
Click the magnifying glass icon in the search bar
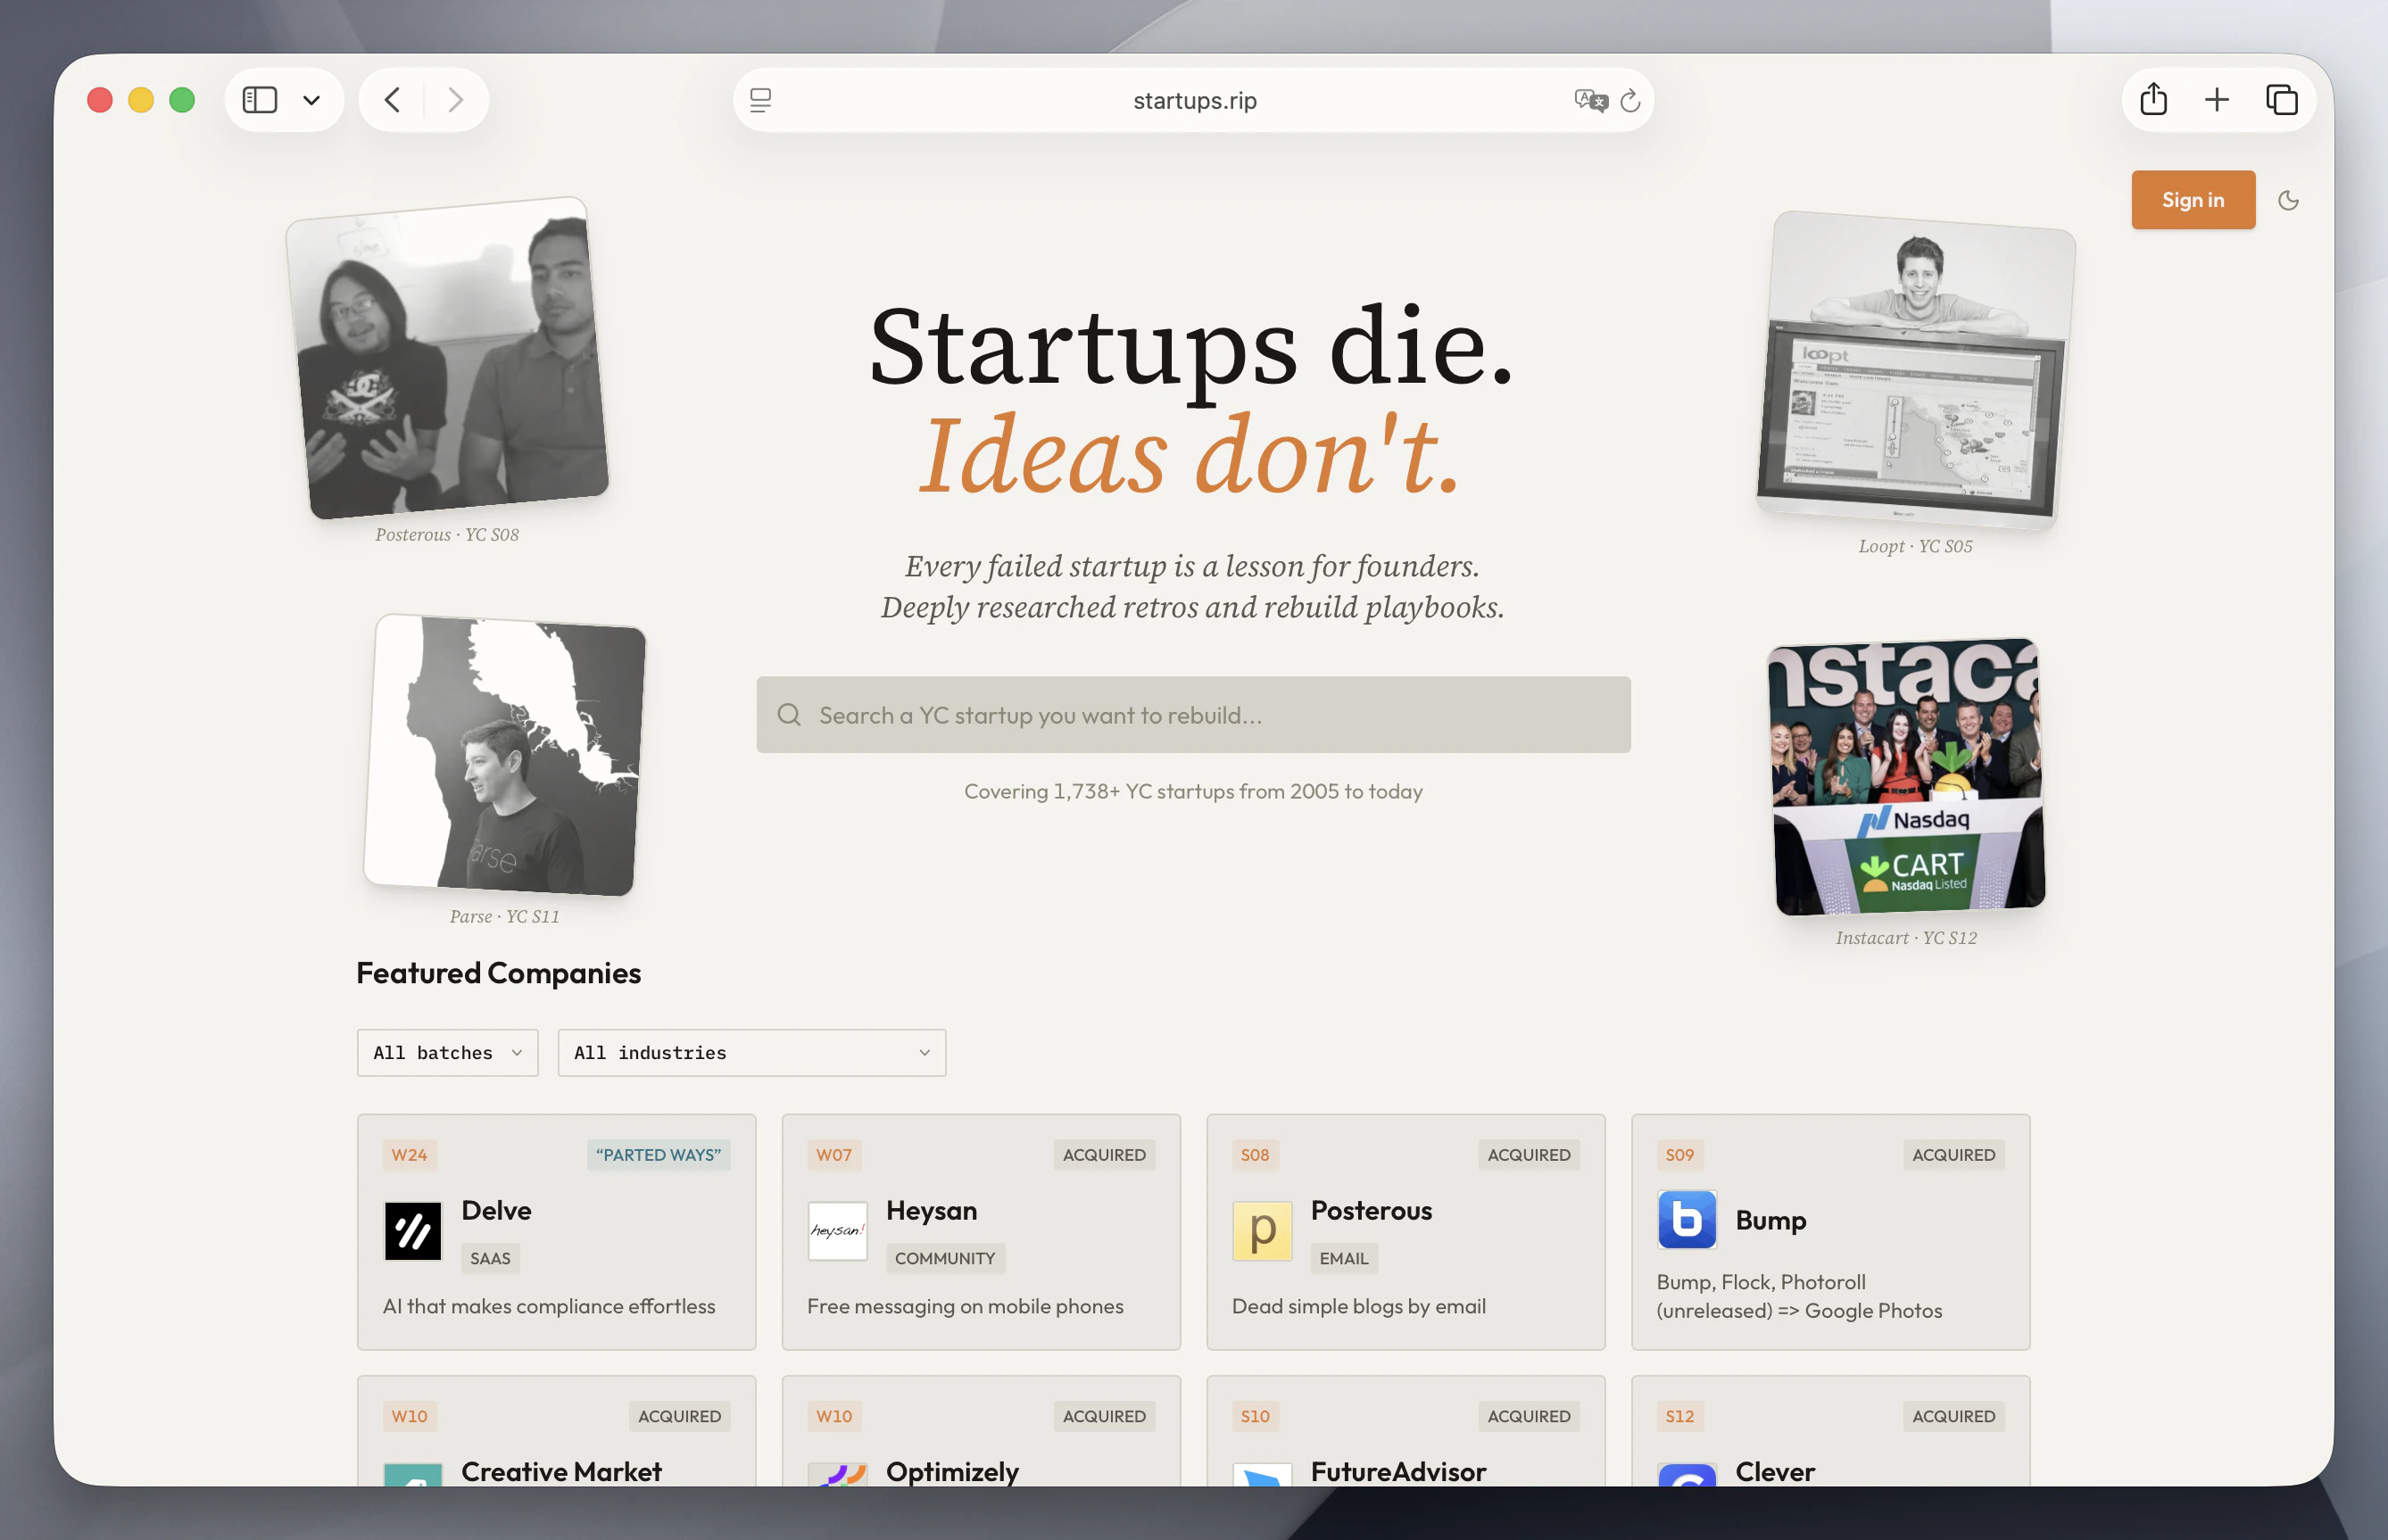(789, 714)
